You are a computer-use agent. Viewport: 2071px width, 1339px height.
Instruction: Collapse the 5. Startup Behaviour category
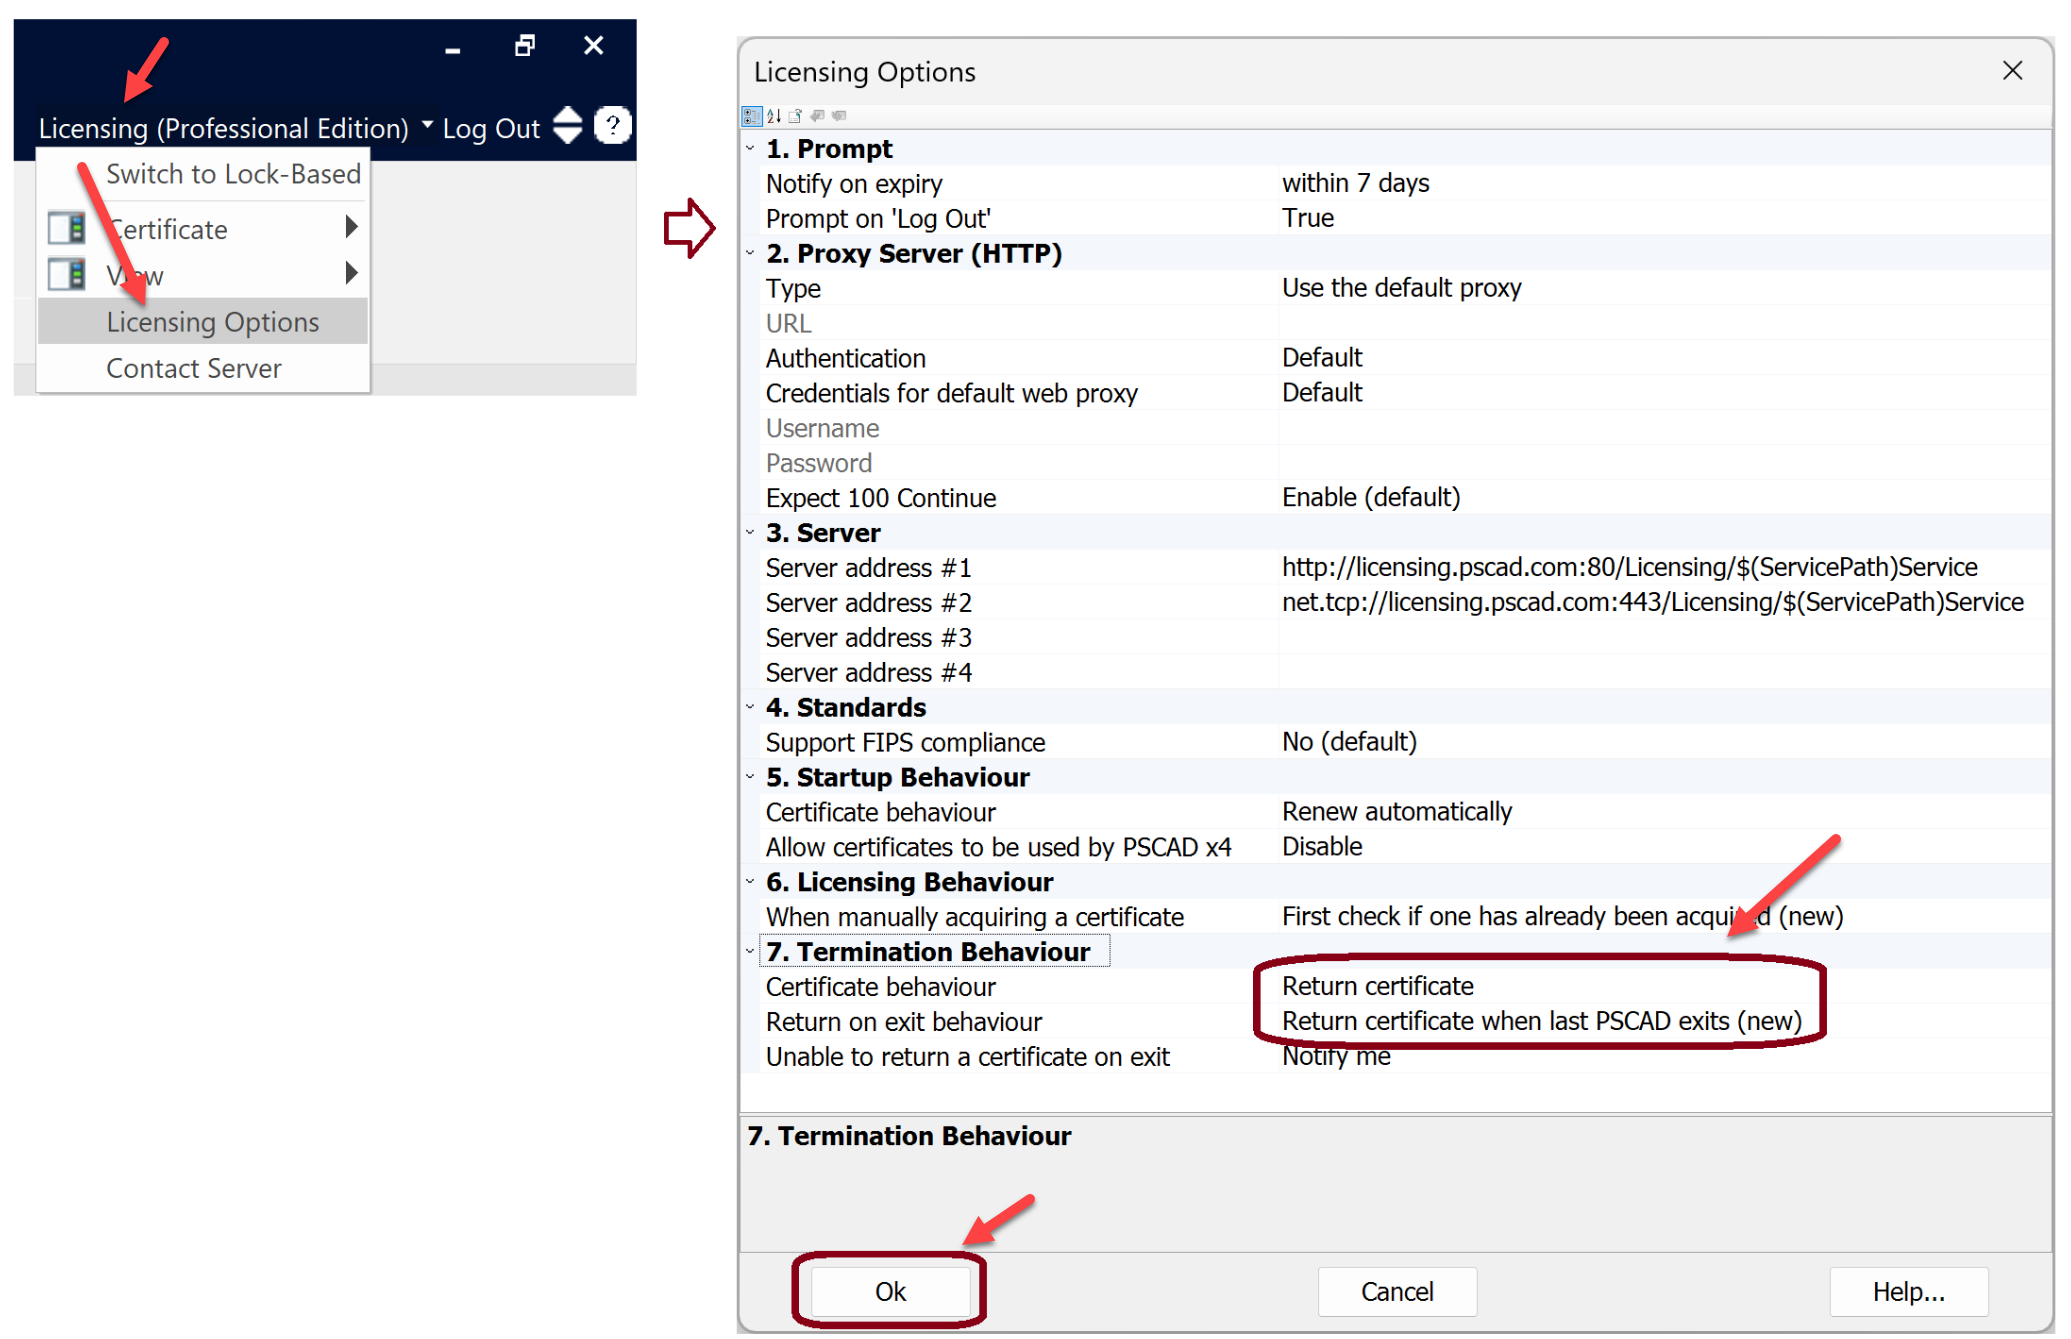pos(750,777)
